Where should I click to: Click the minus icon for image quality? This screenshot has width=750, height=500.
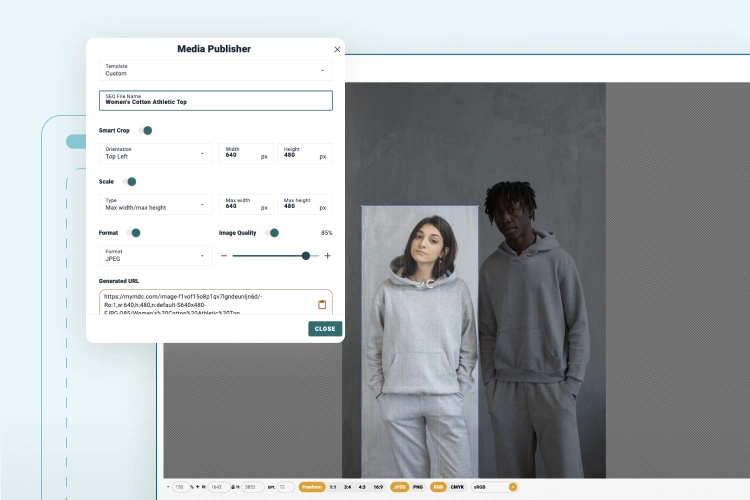point(222,256)
